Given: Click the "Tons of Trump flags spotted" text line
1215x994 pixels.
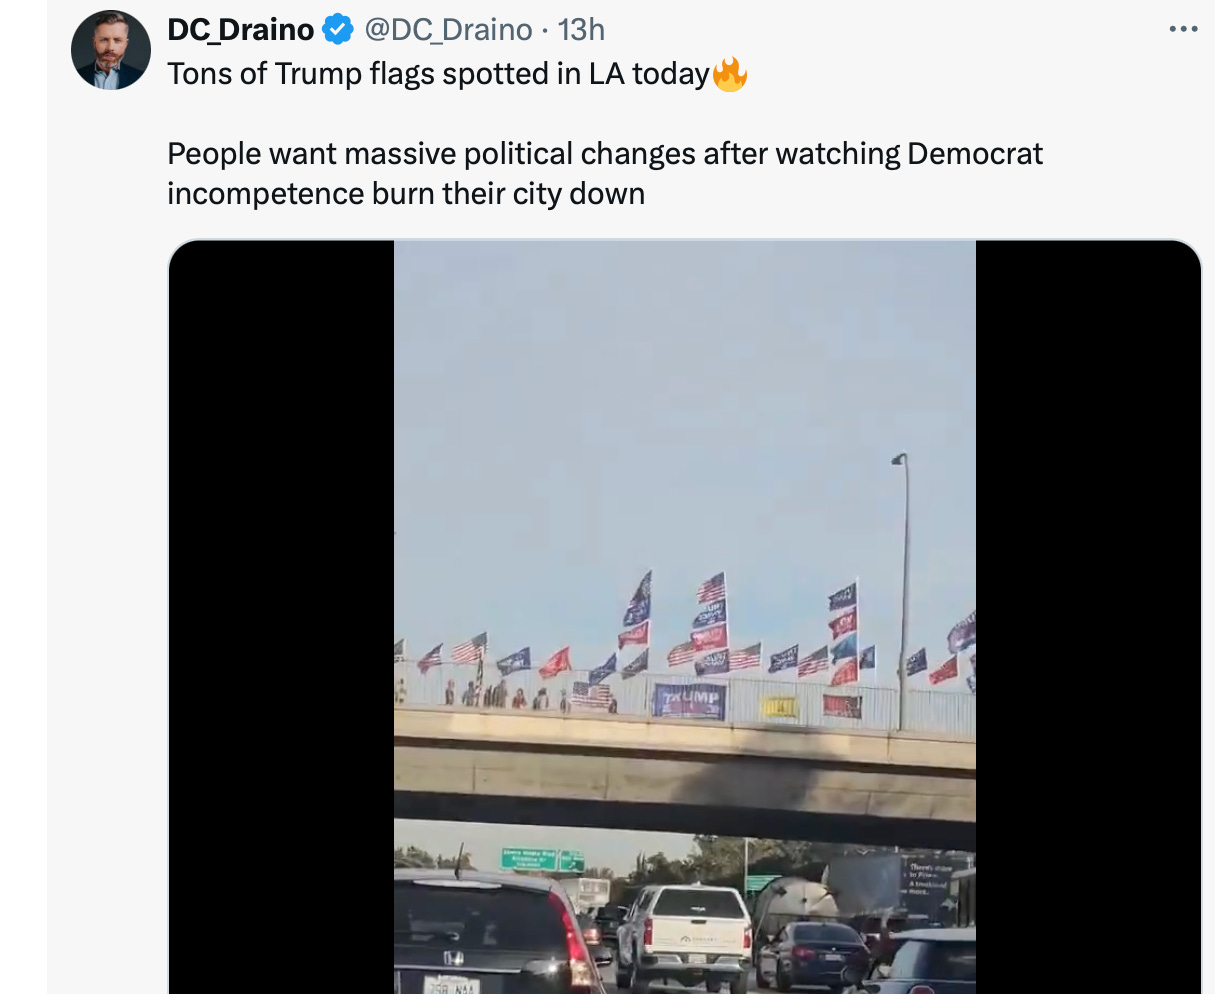Looking at the screenshot, I should pyautogui.click(x=438, y=74).
